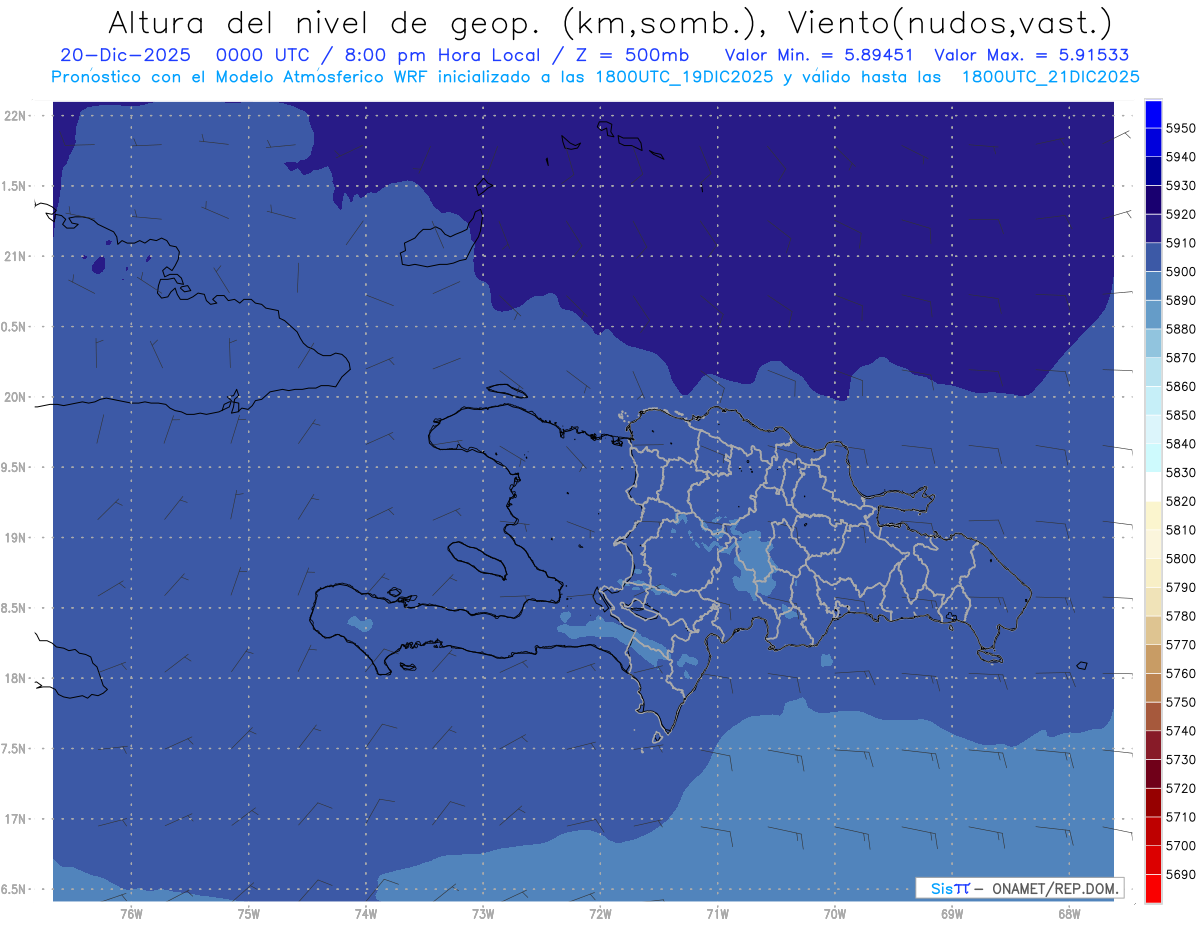Click the '5780' color scale value
This screenshot has height=927, width=1200.
coord(1181,616)
